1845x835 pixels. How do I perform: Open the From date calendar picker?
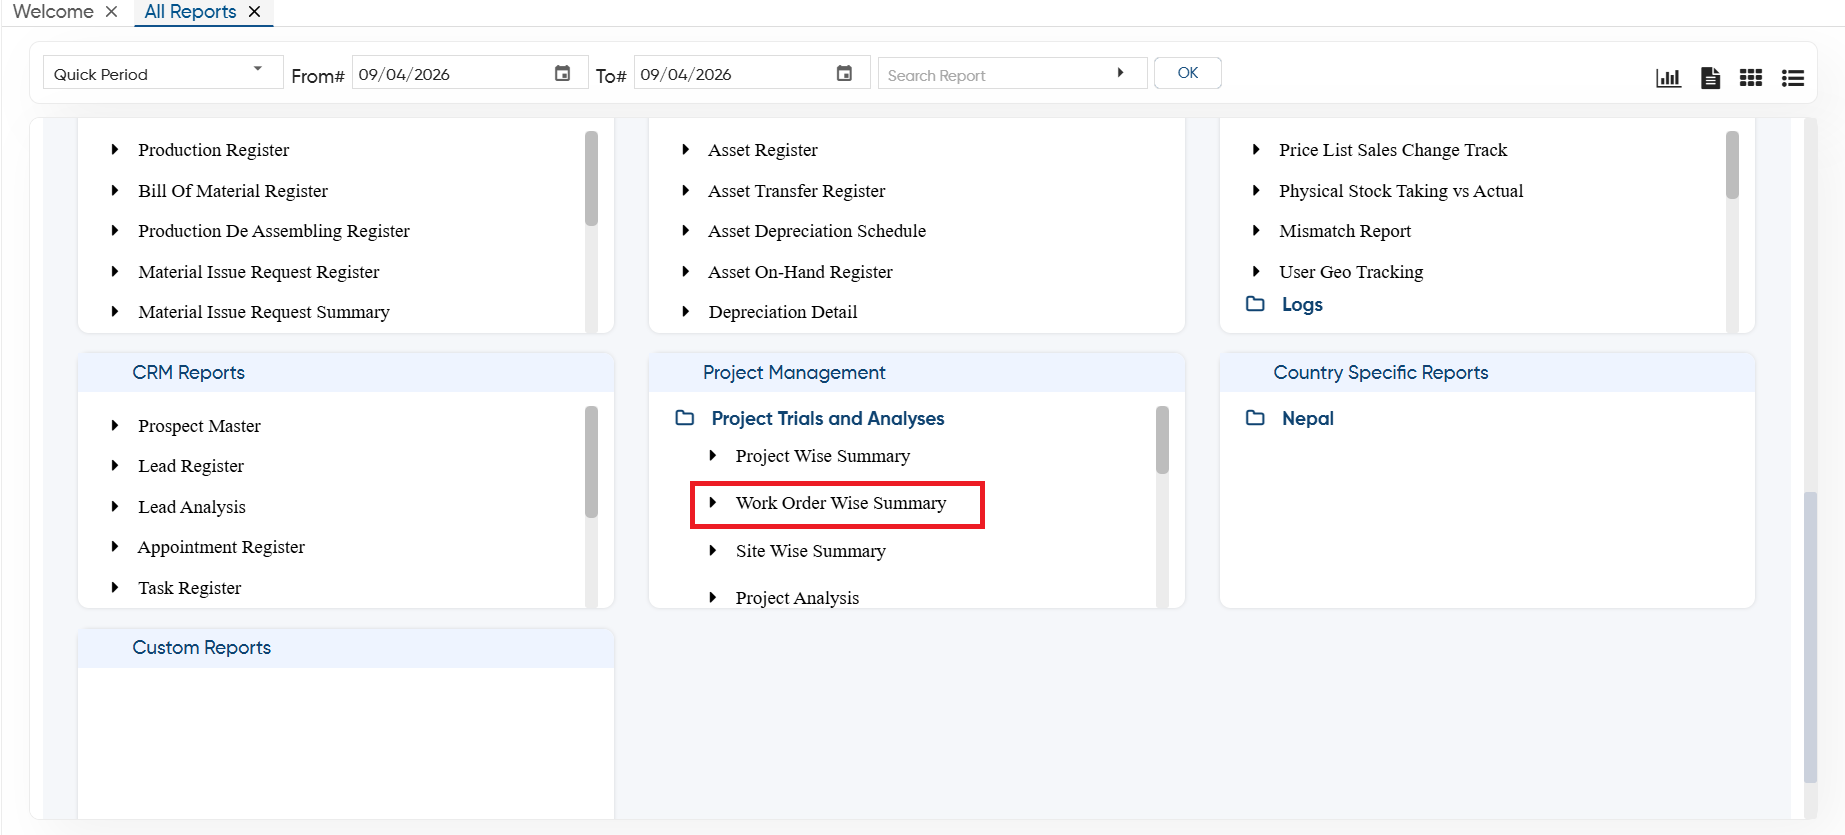point(563,73)
